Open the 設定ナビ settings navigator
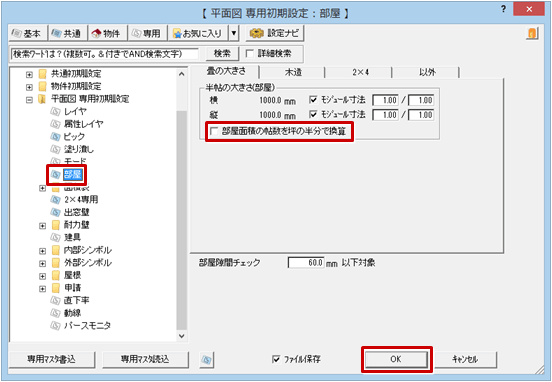 coord(275,33)
